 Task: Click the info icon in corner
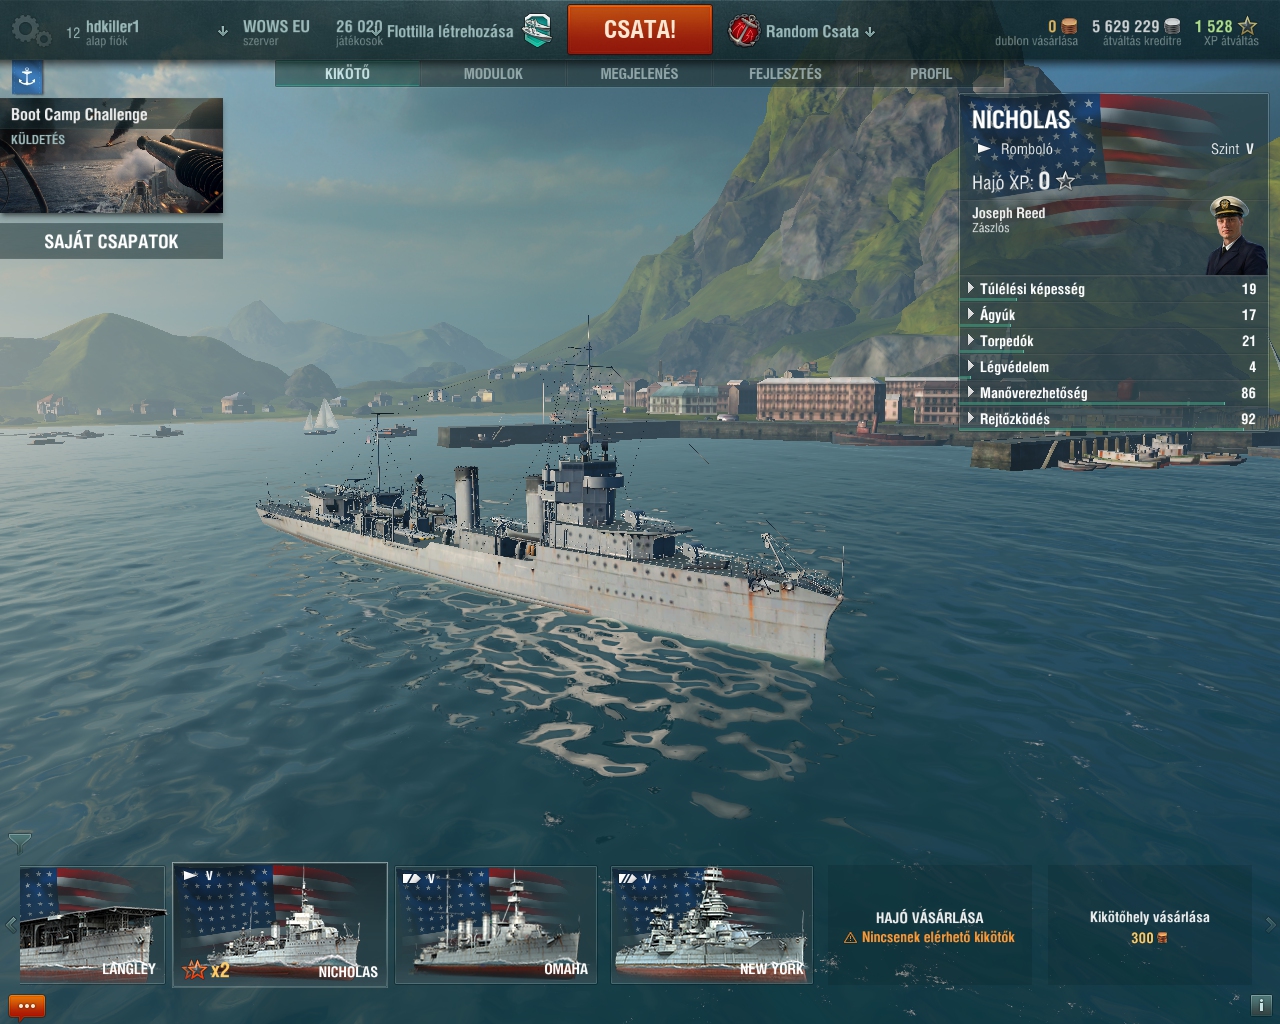click(x=1261, y=1005)
